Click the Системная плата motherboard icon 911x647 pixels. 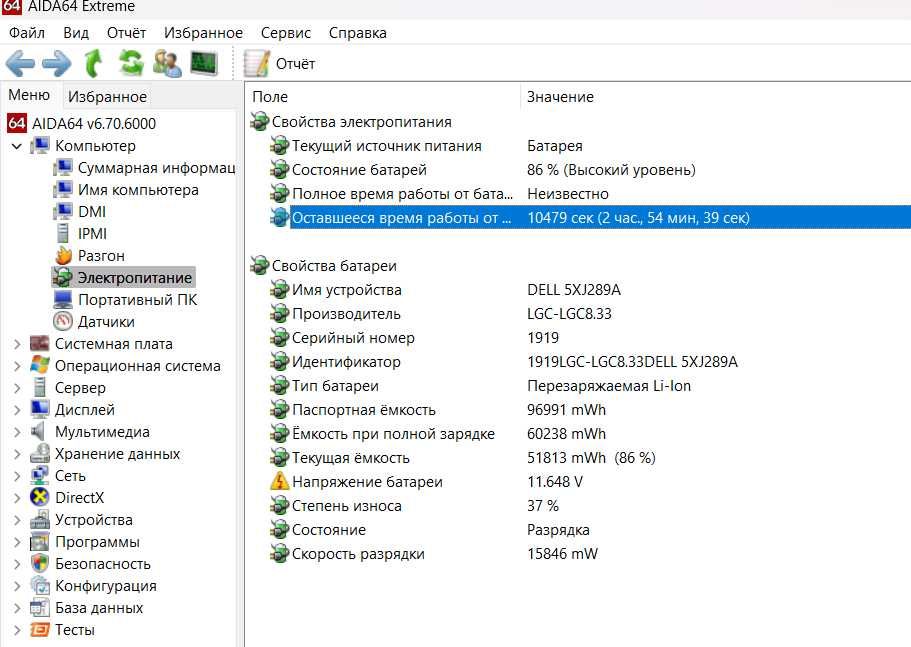(x=40, y=344)
